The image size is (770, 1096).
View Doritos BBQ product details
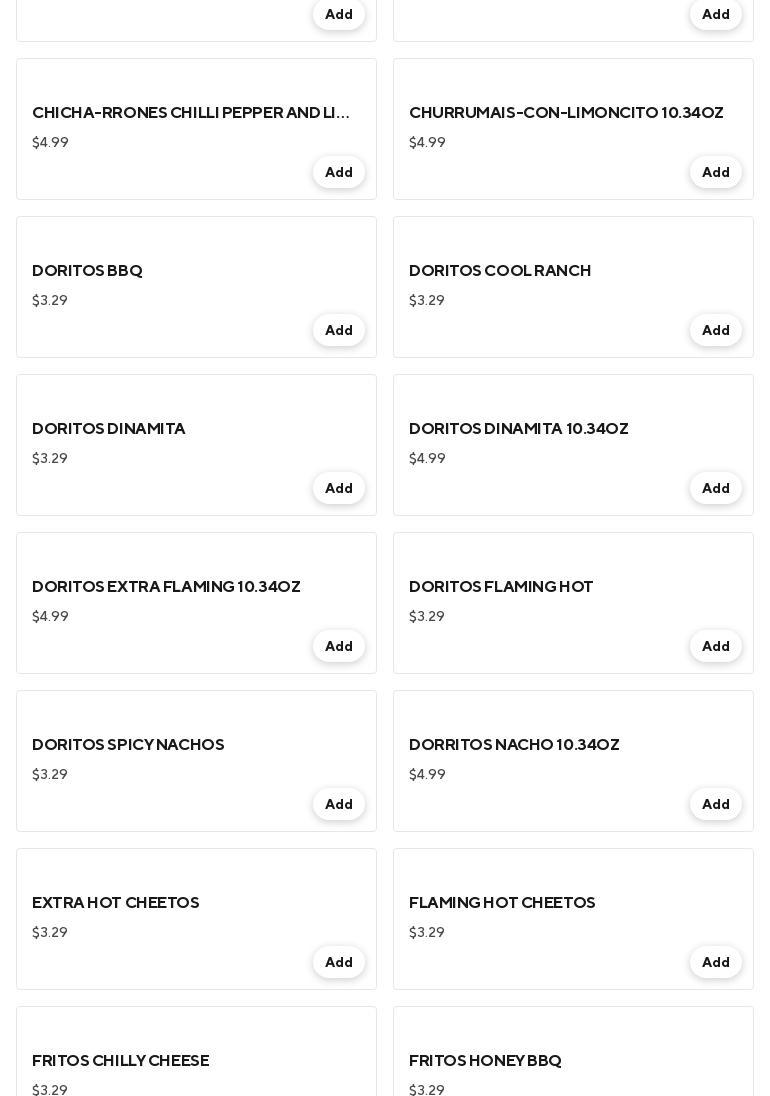tap(87, 271)
